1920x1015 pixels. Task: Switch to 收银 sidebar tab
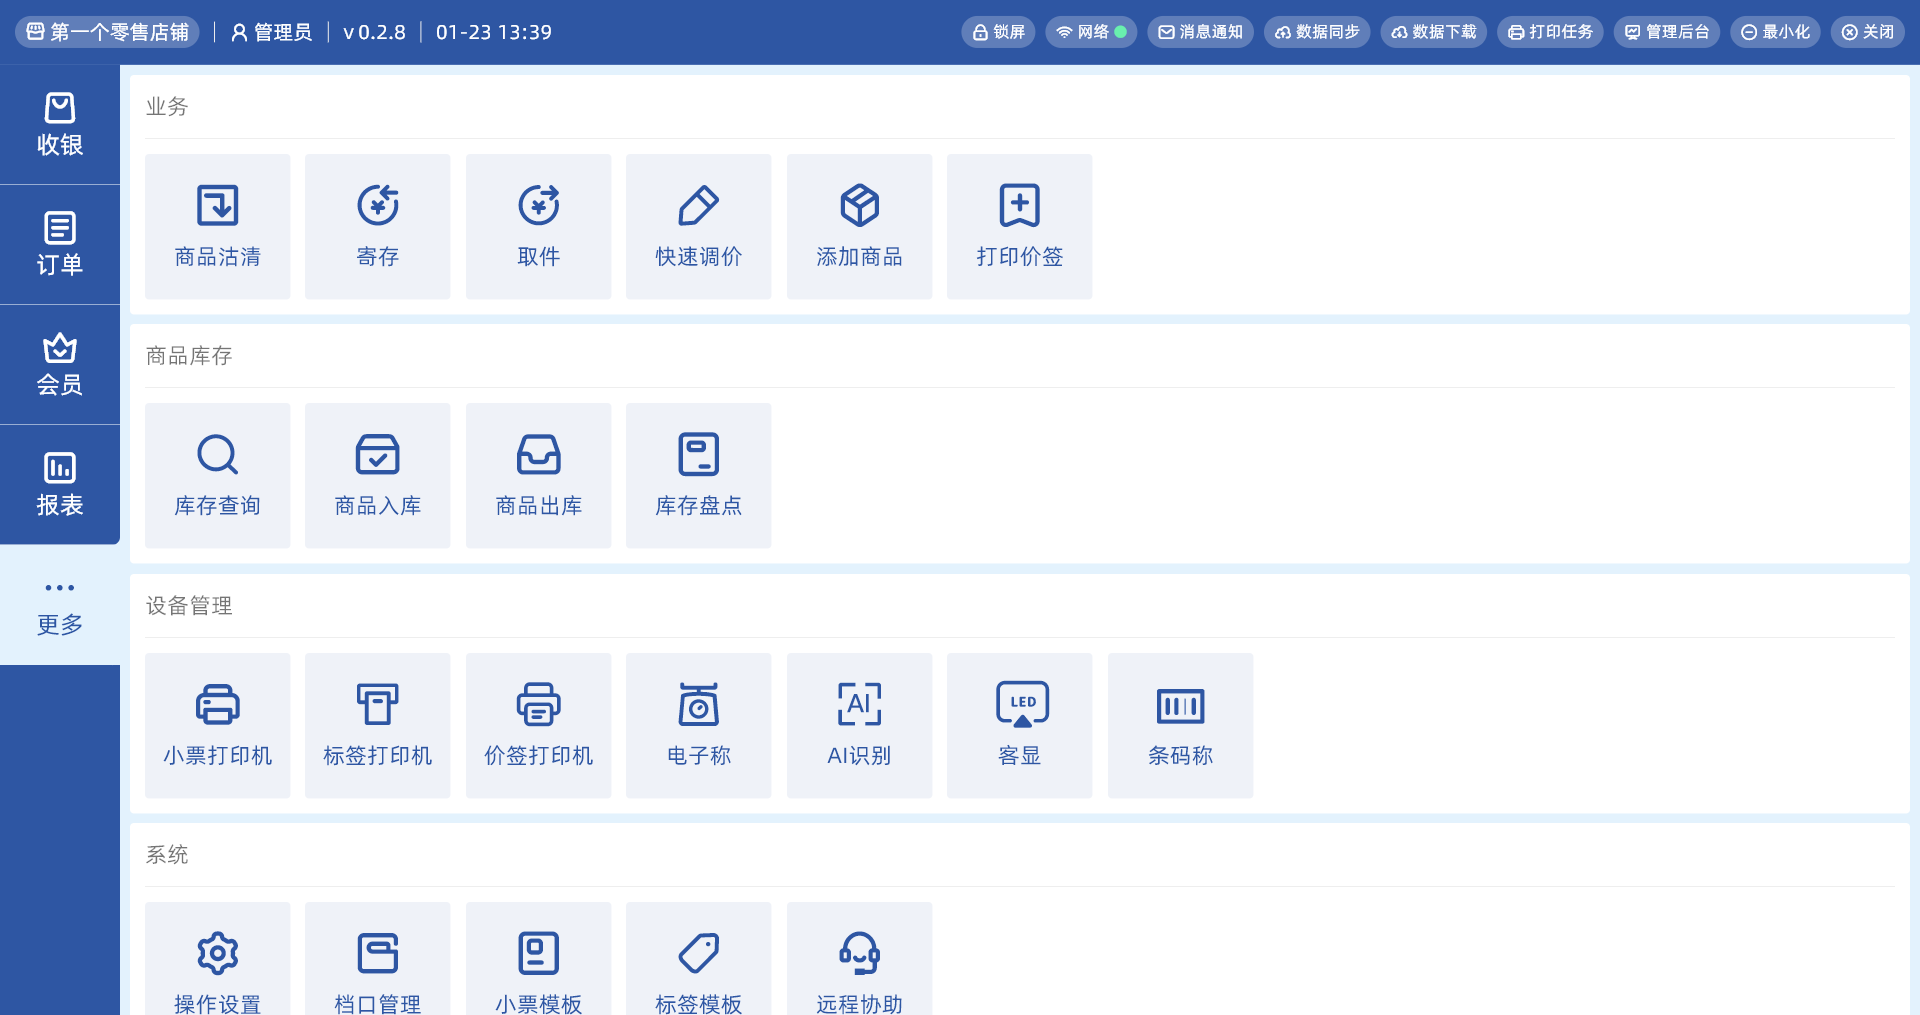coord(60,125)
